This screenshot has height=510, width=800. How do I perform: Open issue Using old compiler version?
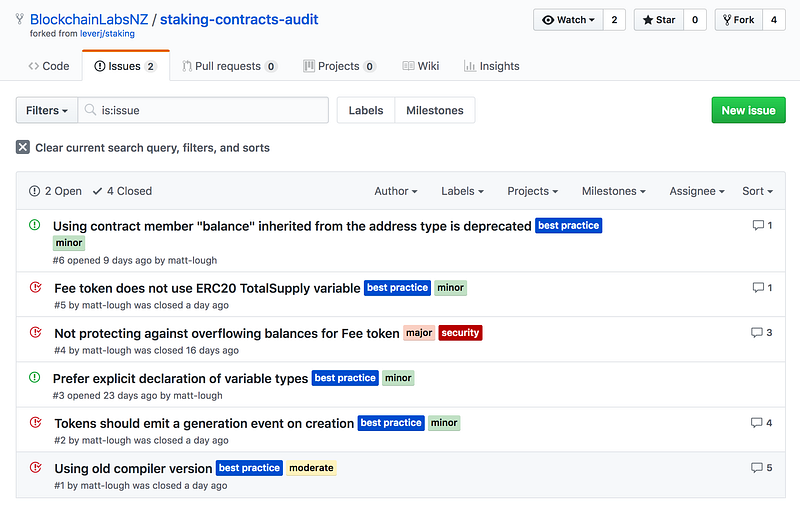pyautogui.click(x=133, y=468)
